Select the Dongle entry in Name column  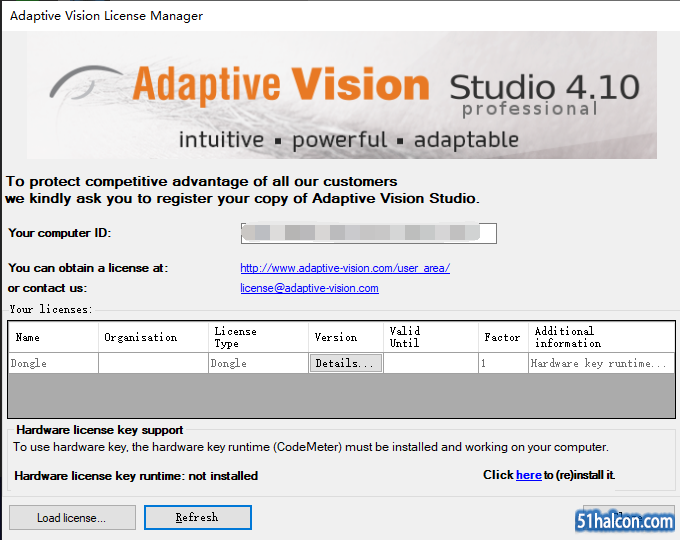[53, 363]
